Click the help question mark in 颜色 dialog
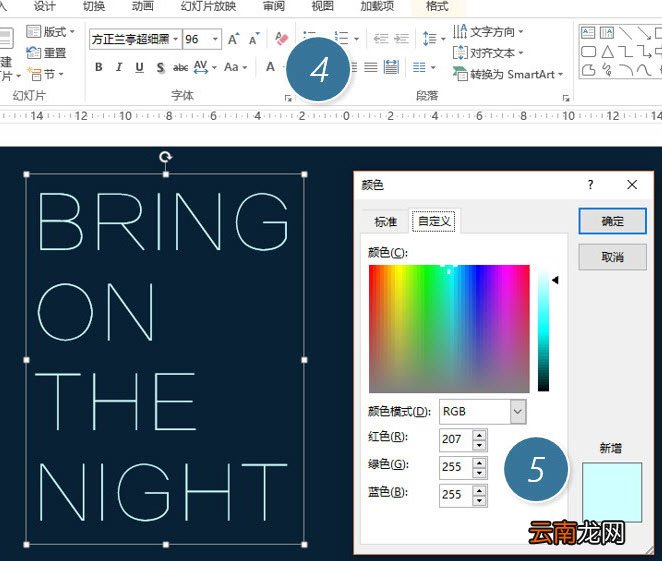The height and width of the screenshot is (561, 662). click(590, 184)
